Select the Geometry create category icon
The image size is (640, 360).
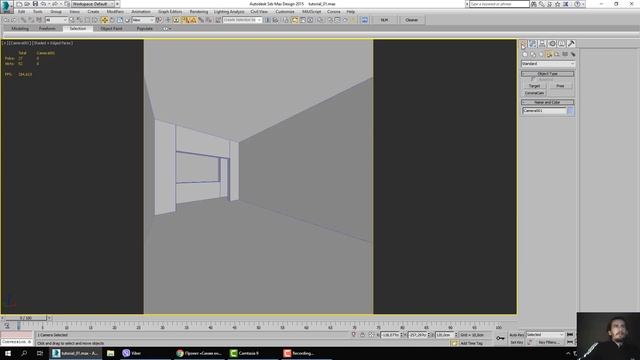[525, 54]
